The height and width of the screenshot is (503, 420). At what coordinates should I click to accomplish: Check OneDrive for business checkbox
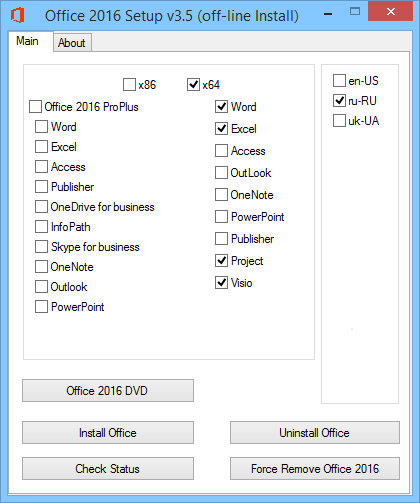point(41,207)
